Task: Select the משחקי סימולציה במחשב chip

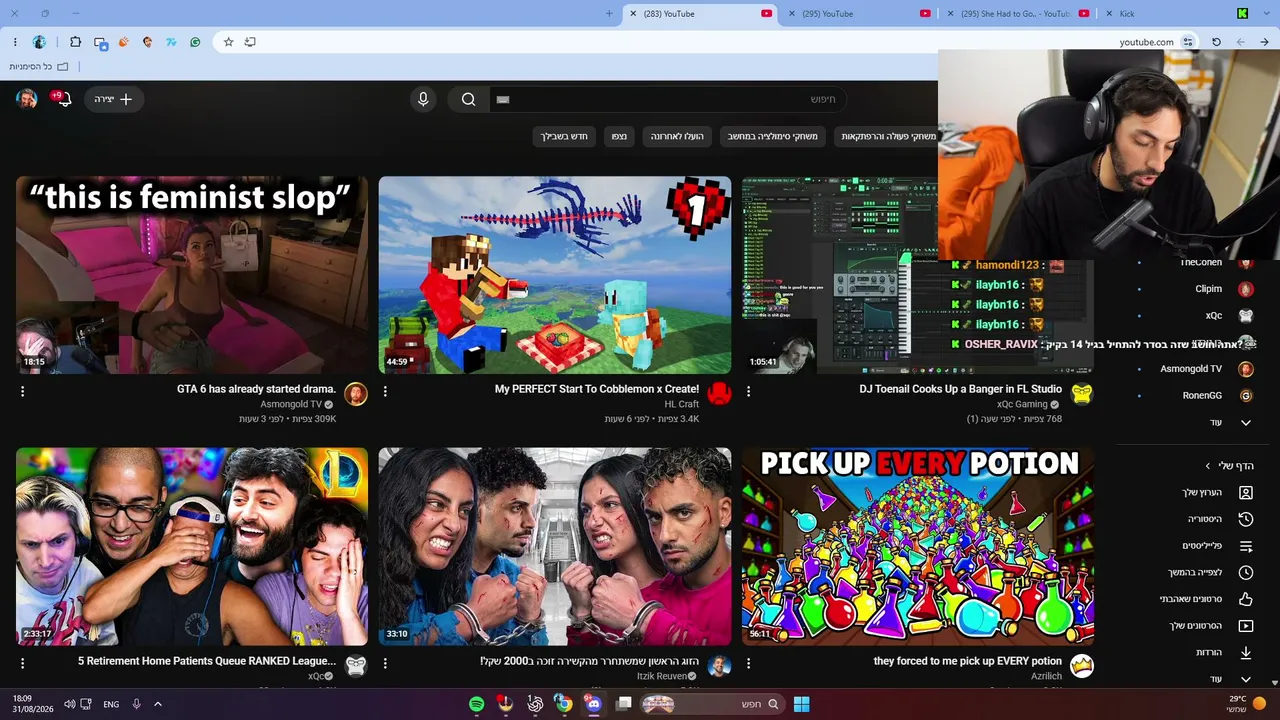Action: 773,136
